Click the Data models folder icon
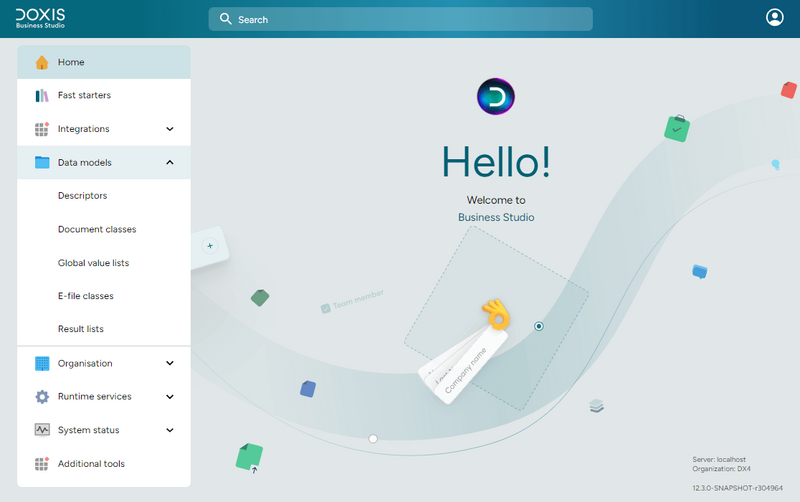The image size is (800, 502). [42, 162]
